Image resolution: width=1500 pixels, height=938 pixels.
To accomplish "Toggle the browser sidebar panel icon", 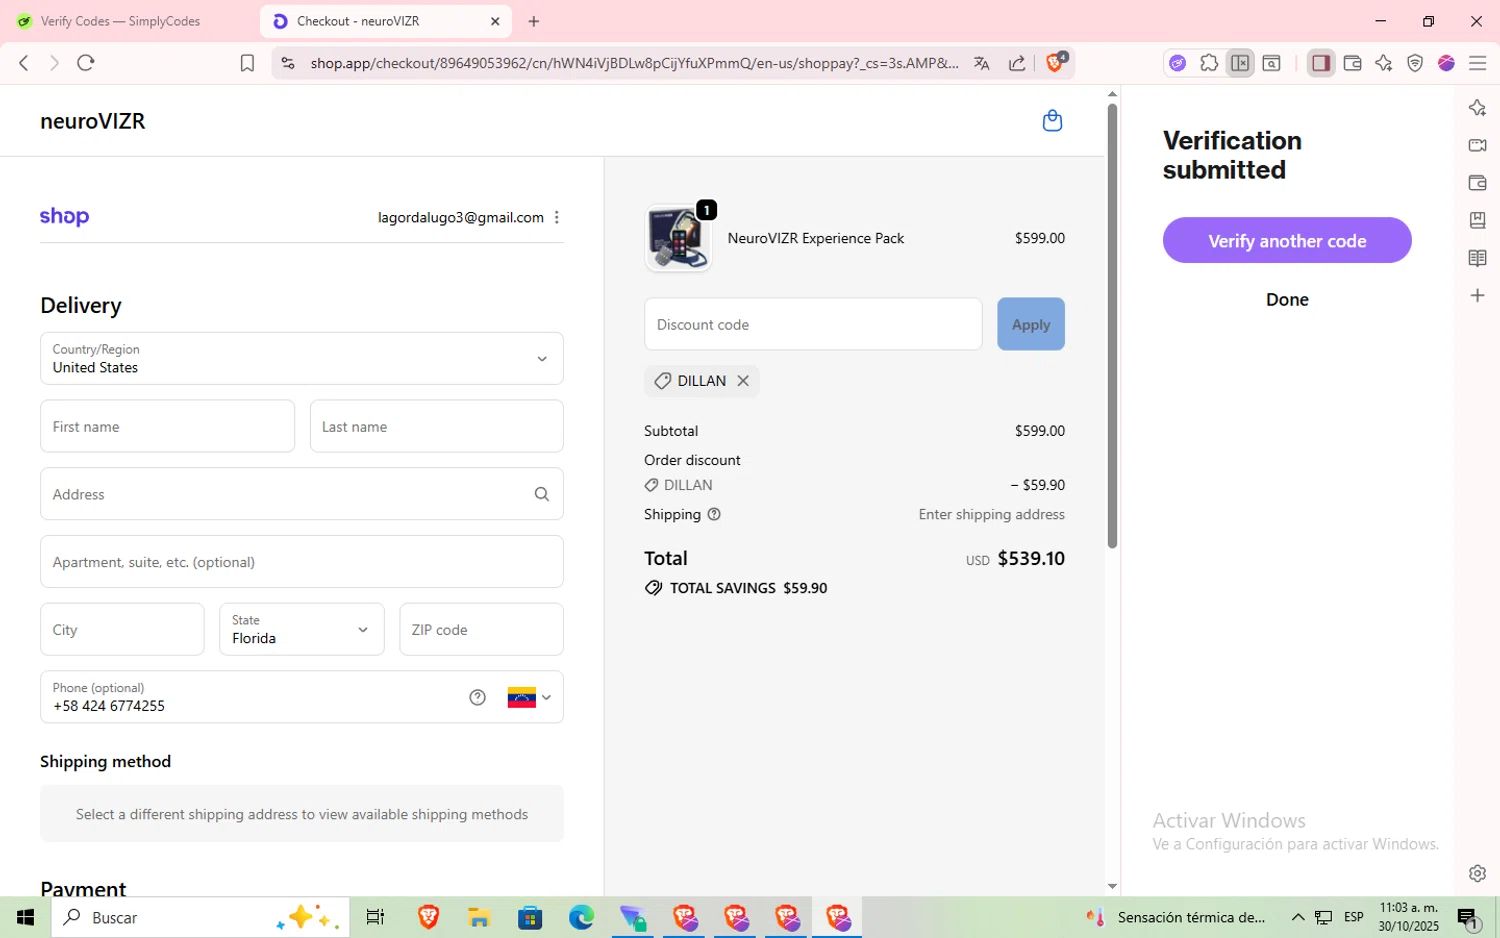I will 1321,63.
